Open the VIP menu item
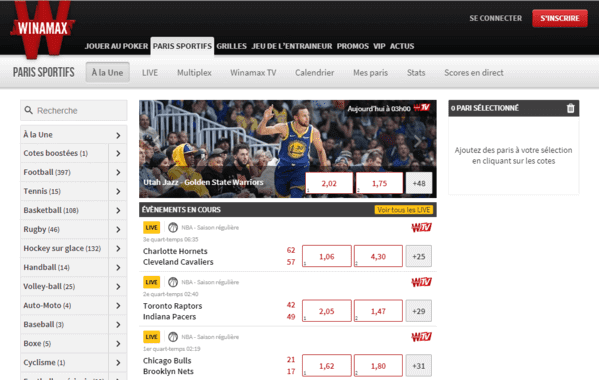 point(379,46)
